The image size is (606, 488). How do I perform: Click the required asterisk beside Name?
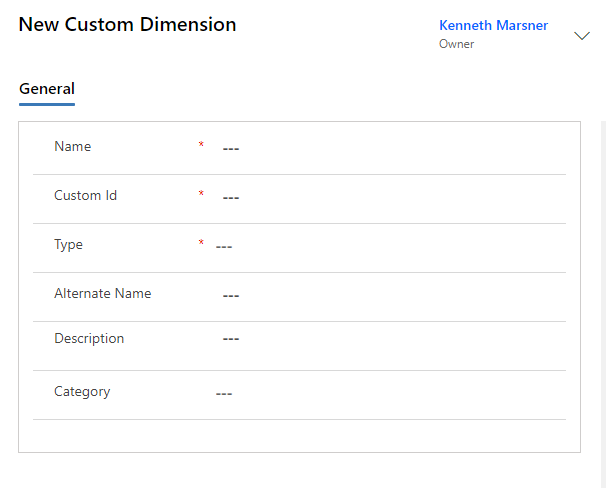click(201, 146)
